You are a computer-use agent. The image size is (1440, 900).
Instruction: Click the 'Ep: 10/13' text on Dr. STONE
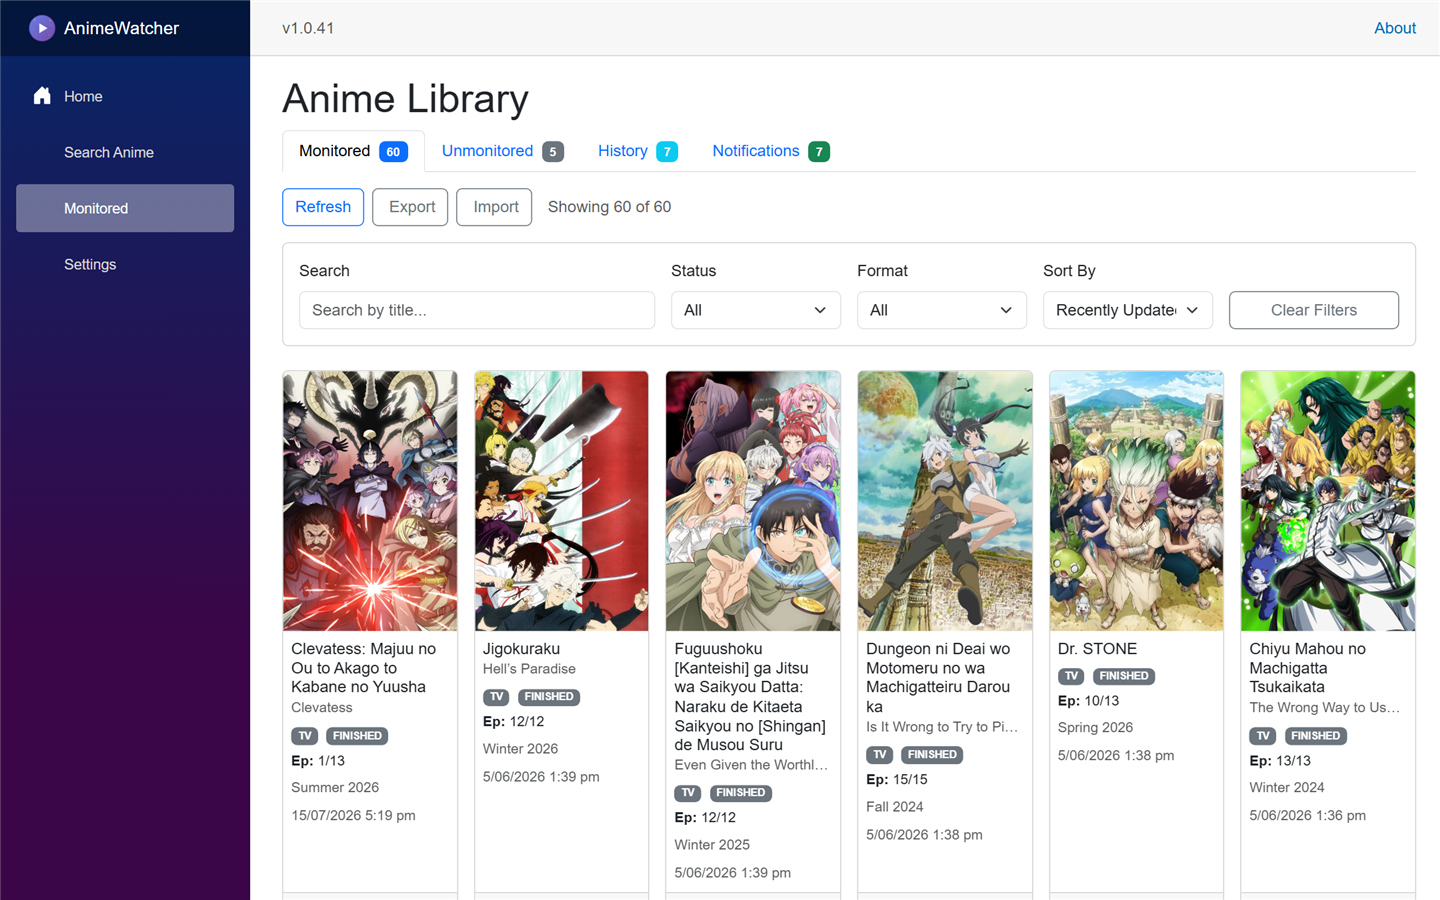pyautogui.click(x=1089, y=701)
